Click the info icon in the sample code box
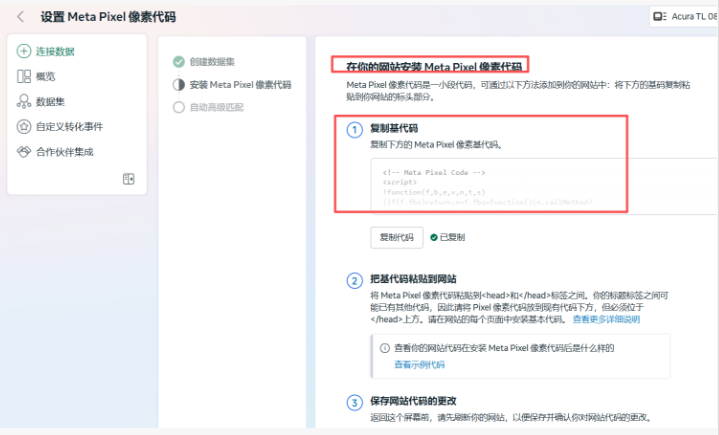The width and height of the screenshot is (719, 435). pos(385,348)
